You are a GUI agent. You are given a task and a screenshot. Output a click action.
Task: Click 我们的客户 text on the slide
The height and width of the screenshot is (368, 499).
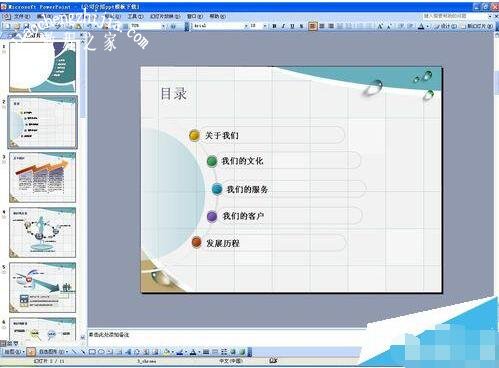243,216
